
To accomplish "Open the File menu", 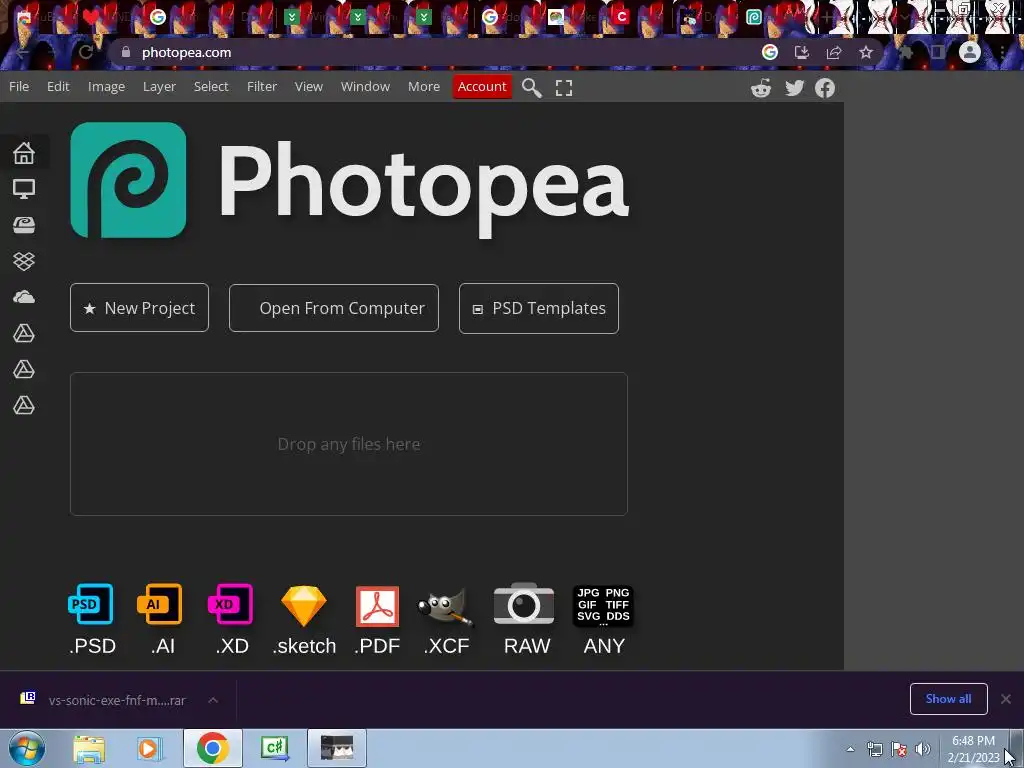I will (x=19, y=86).
